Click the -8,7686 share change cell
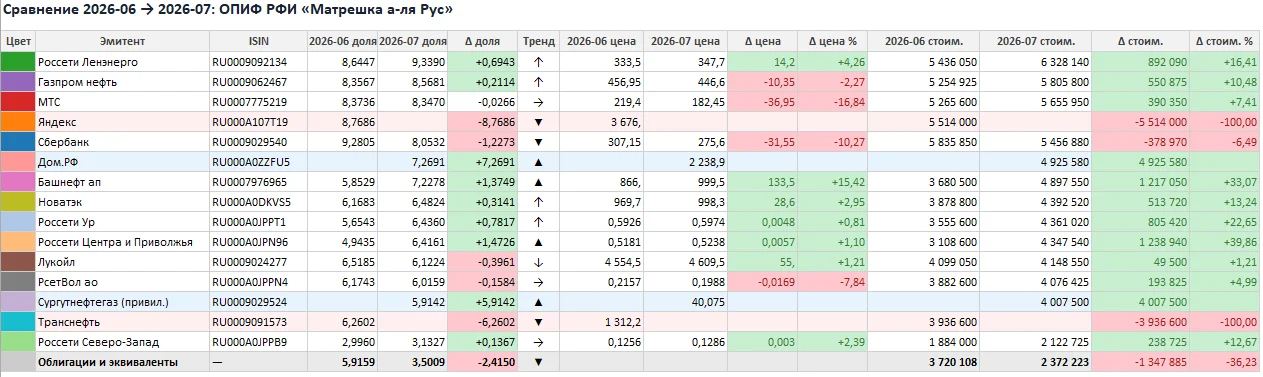Viewport: 1263px width, 377px height. pyautogui.click(x=483, y=121)
